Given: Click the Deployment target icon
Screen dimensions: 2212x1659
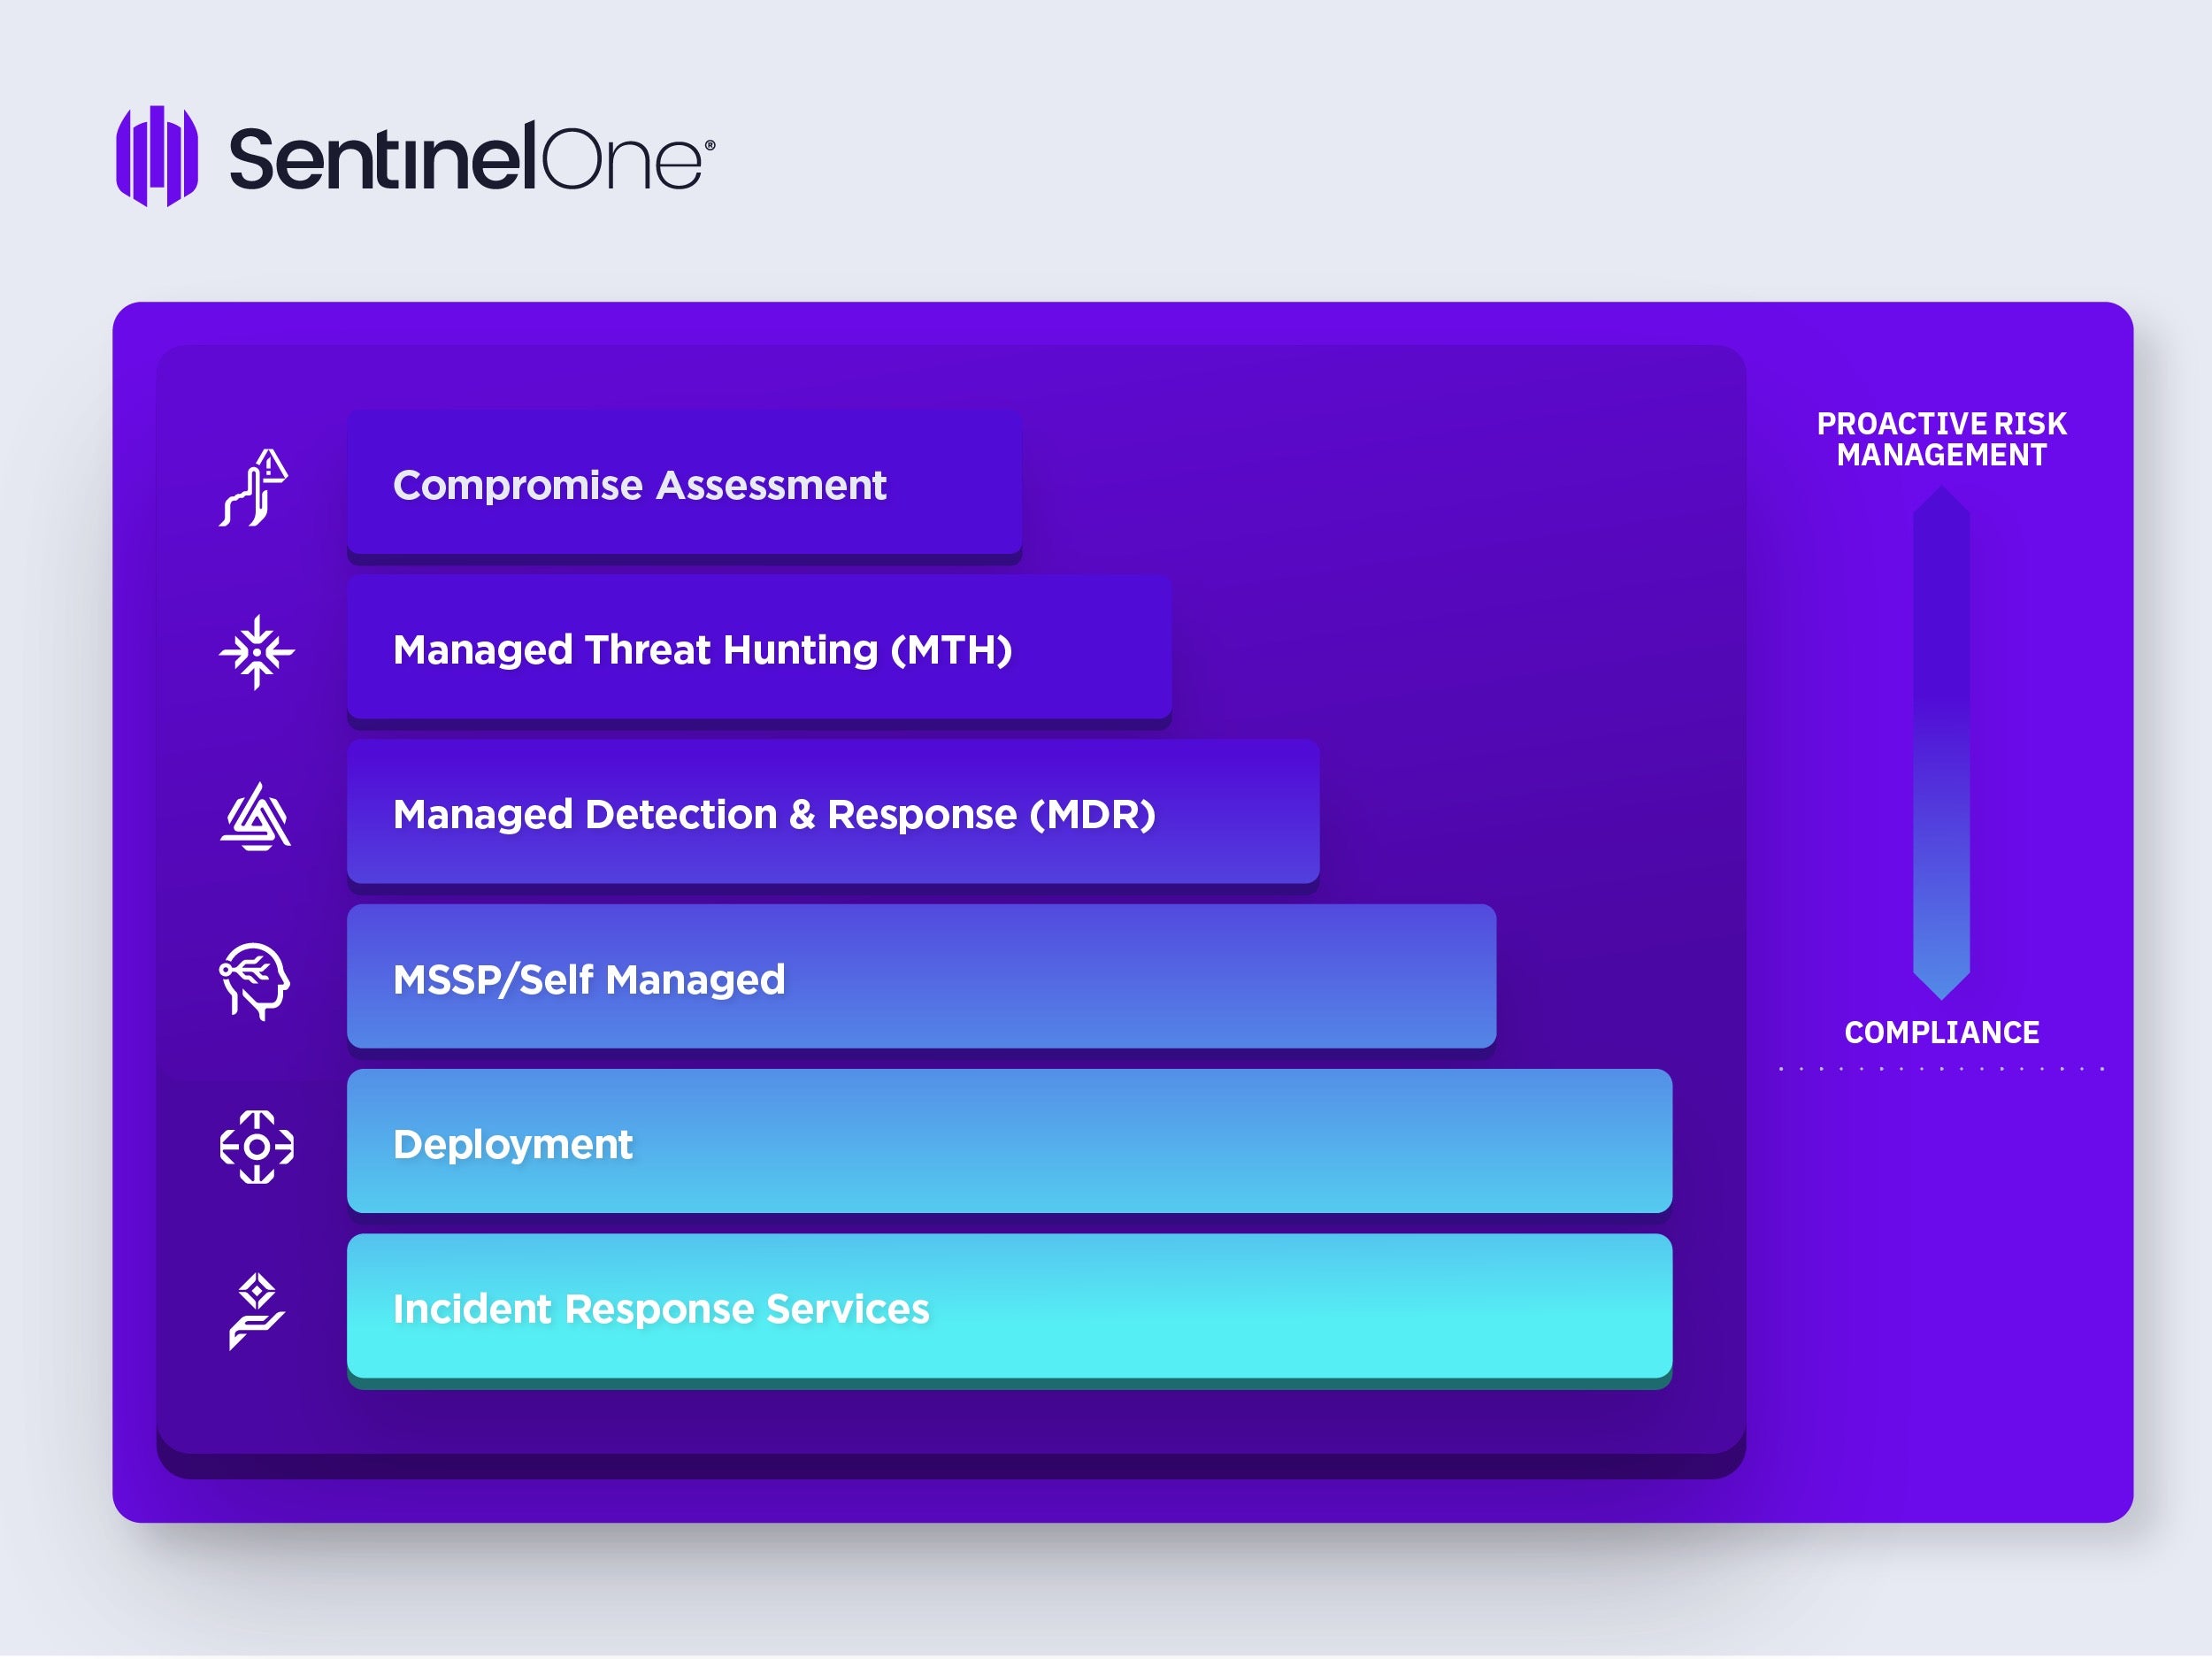Looking at the screenshot, I should 257,1147.
